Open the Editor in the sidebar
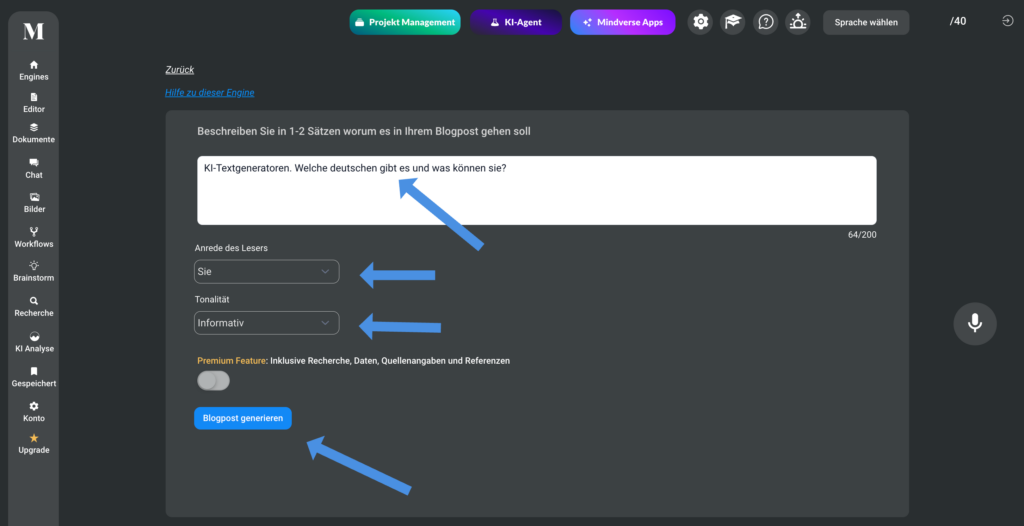The height and width of the screenshot is (526, 1024). [34, 103]
